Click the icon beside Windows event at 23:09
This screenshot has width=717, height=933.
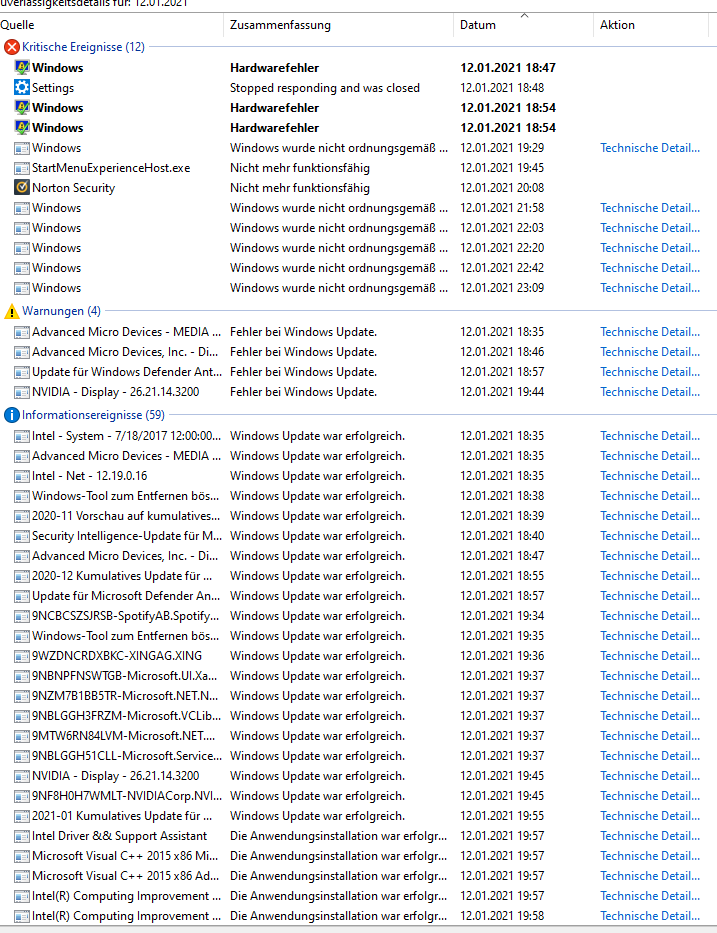[22, 289]
